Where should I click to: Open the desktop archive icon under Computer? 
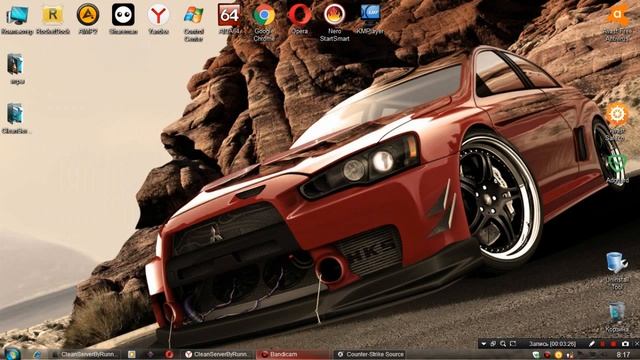pos(16,69)
